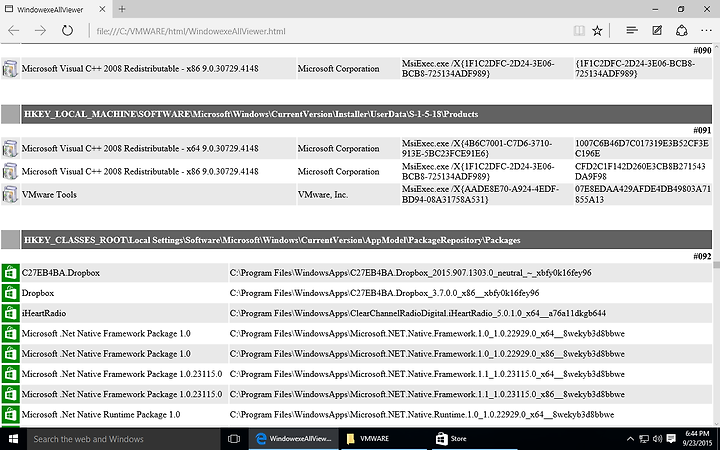
Task: Open Reading view book icon
Action: pyautogui.click(x=579, y=31)
